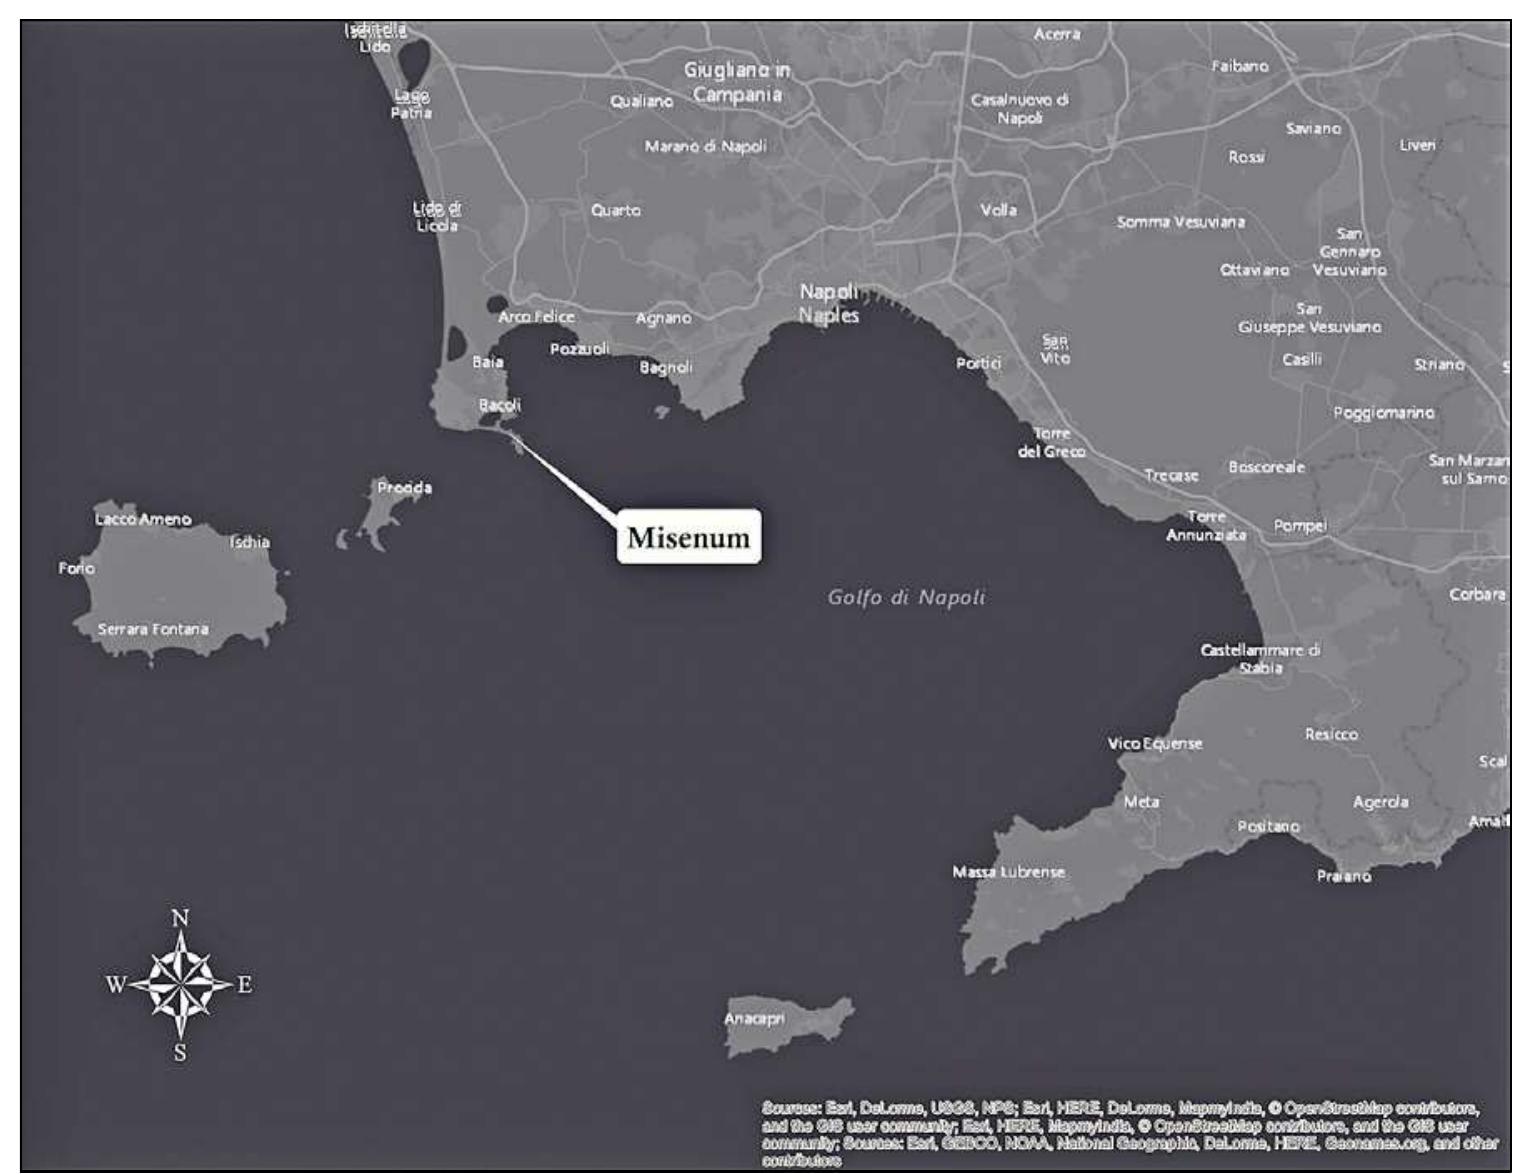The image size is (1514, 1174).
Task: Select the Golfo di Napoli label
Action: pyautogui.click(x=908, y=597)
